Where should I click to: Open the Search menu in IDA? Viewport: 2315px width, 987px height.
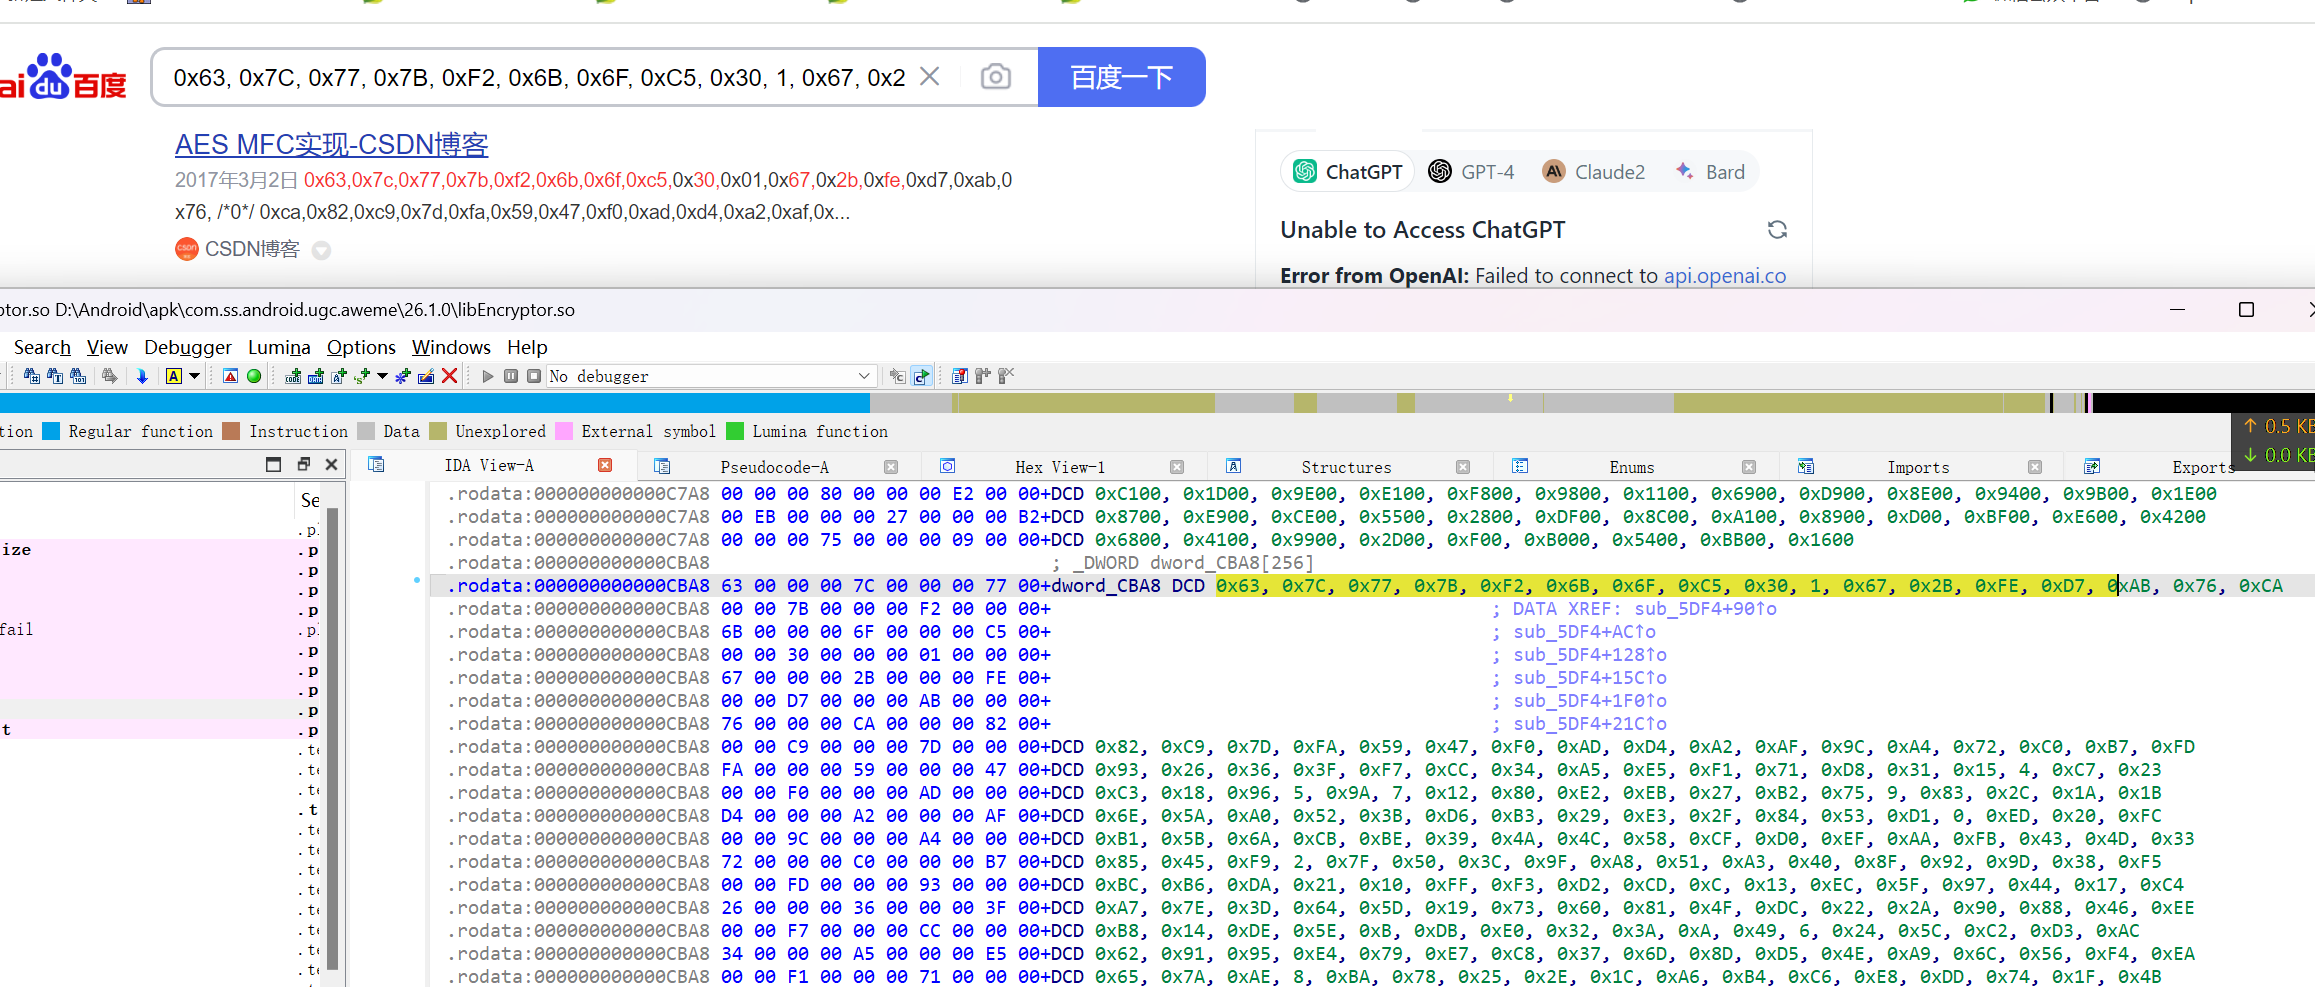coord(42,347)
